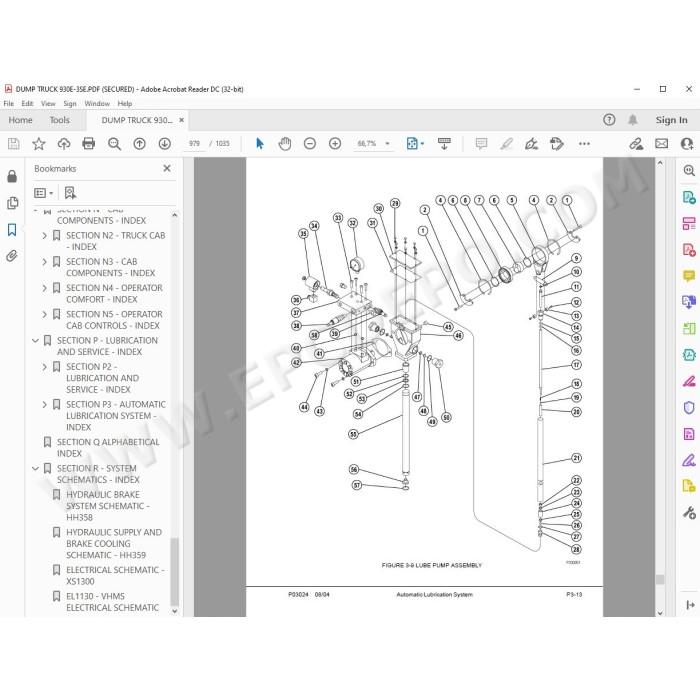Toggle the Bookmarks panel icon

[x=12, y=230]
